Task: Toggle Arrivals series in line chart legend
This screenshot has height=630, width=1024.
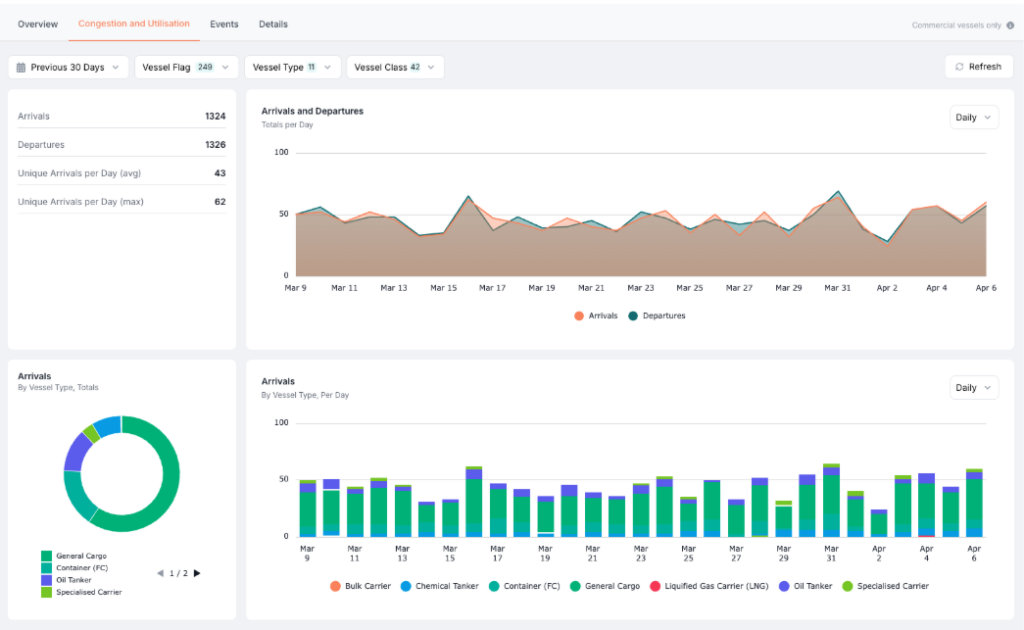Action: pyautogui.click(x=579, y=316)
